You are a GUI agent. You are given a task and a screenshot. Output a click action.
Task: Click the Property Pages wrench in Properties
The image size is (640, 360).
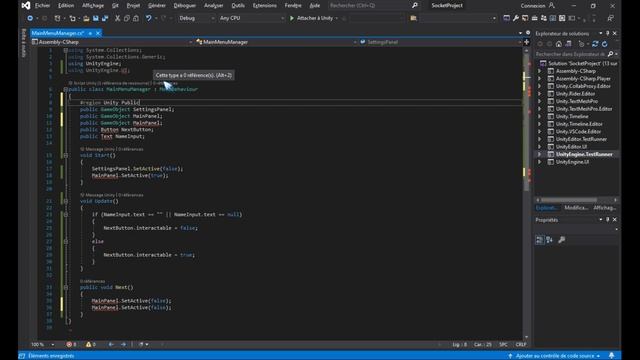[x=562, y=240]
